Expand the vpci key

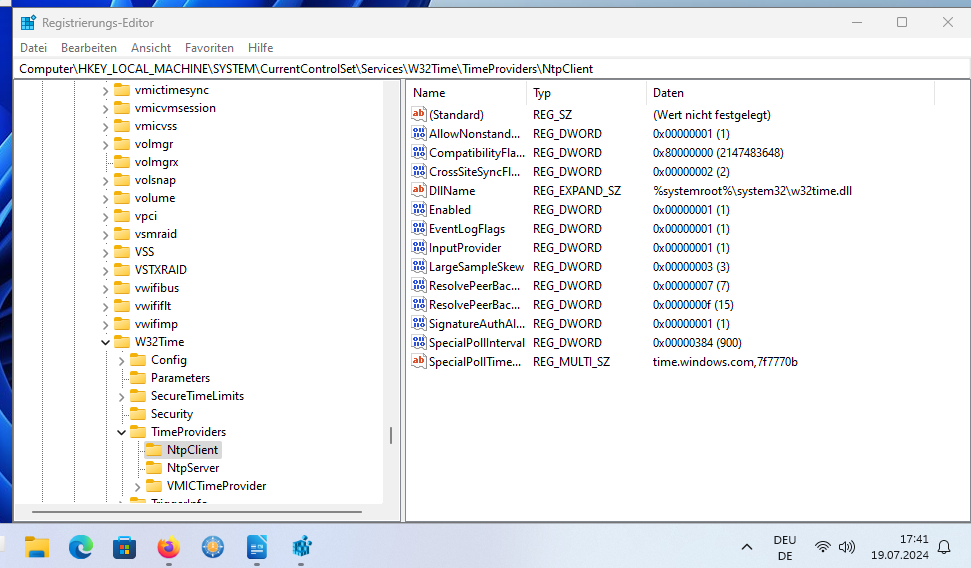105,216
